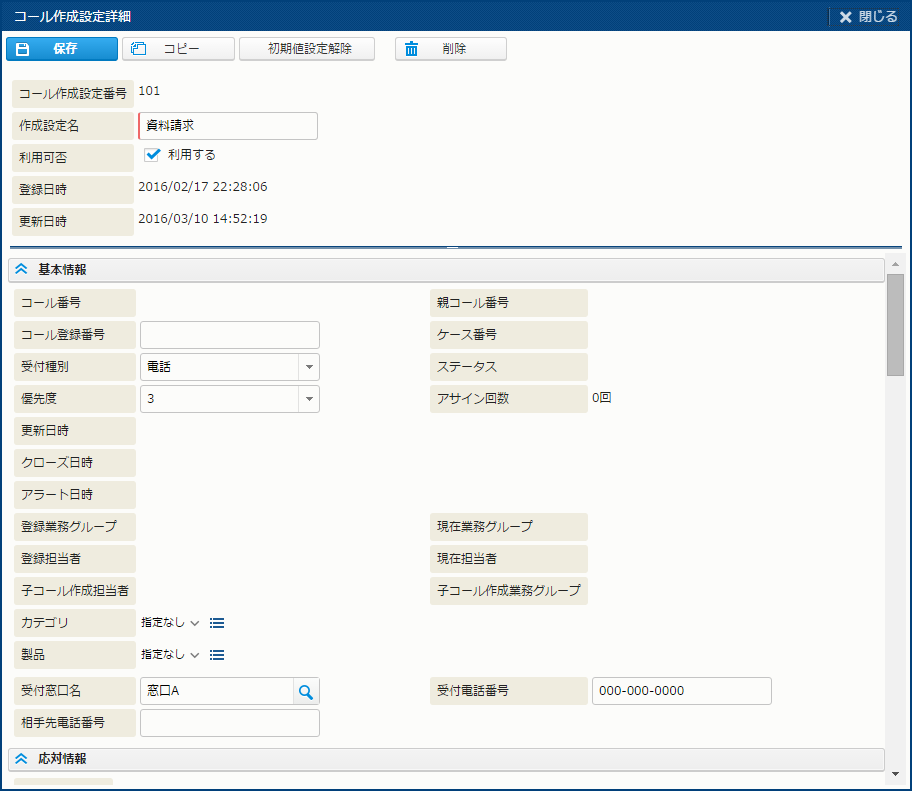Close the dialog with 閉じる
This screenshot has height=791, width=912.
click(x=868, y=16)
